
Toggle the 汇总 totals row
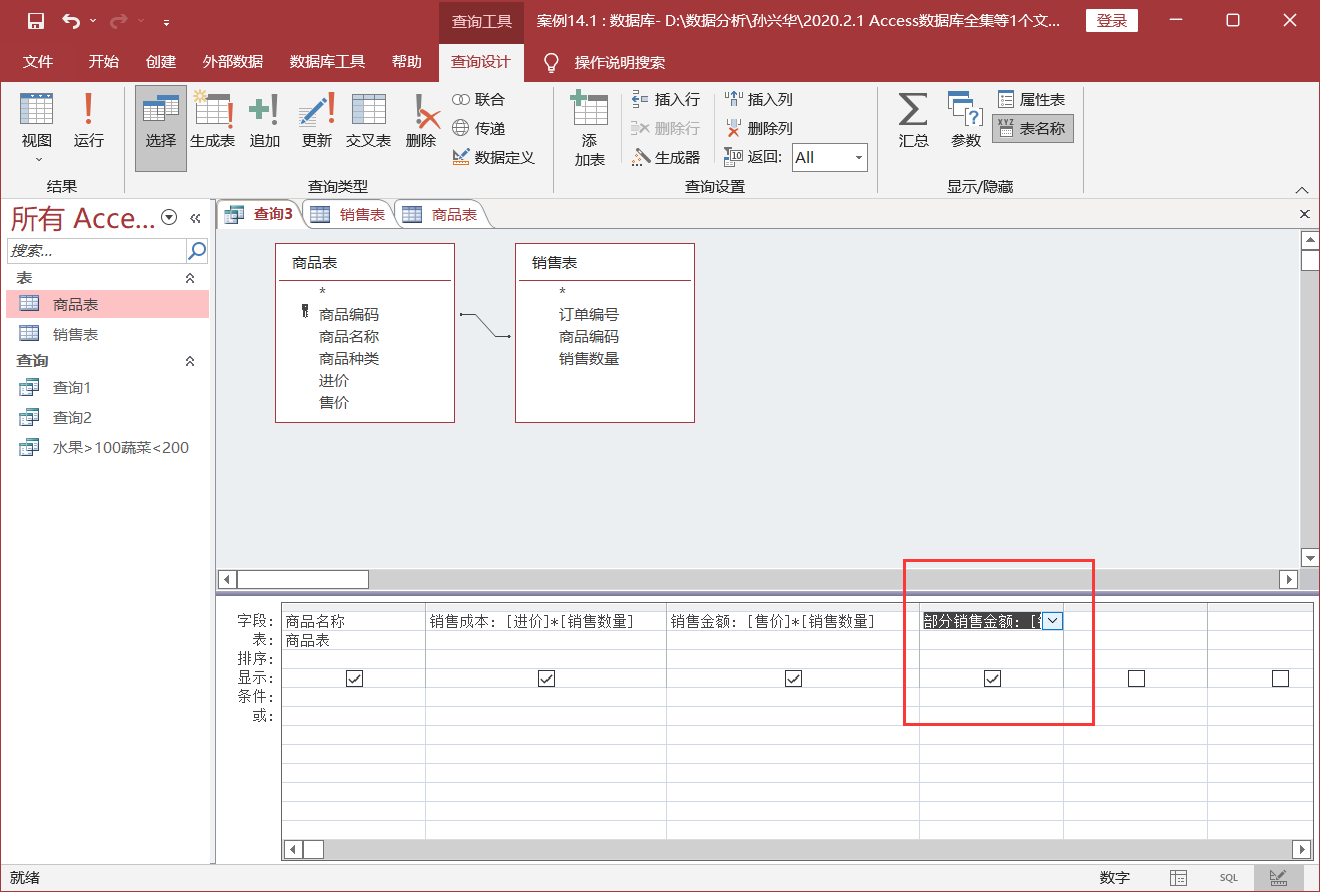pyautogui.click(x=913, y=122)
